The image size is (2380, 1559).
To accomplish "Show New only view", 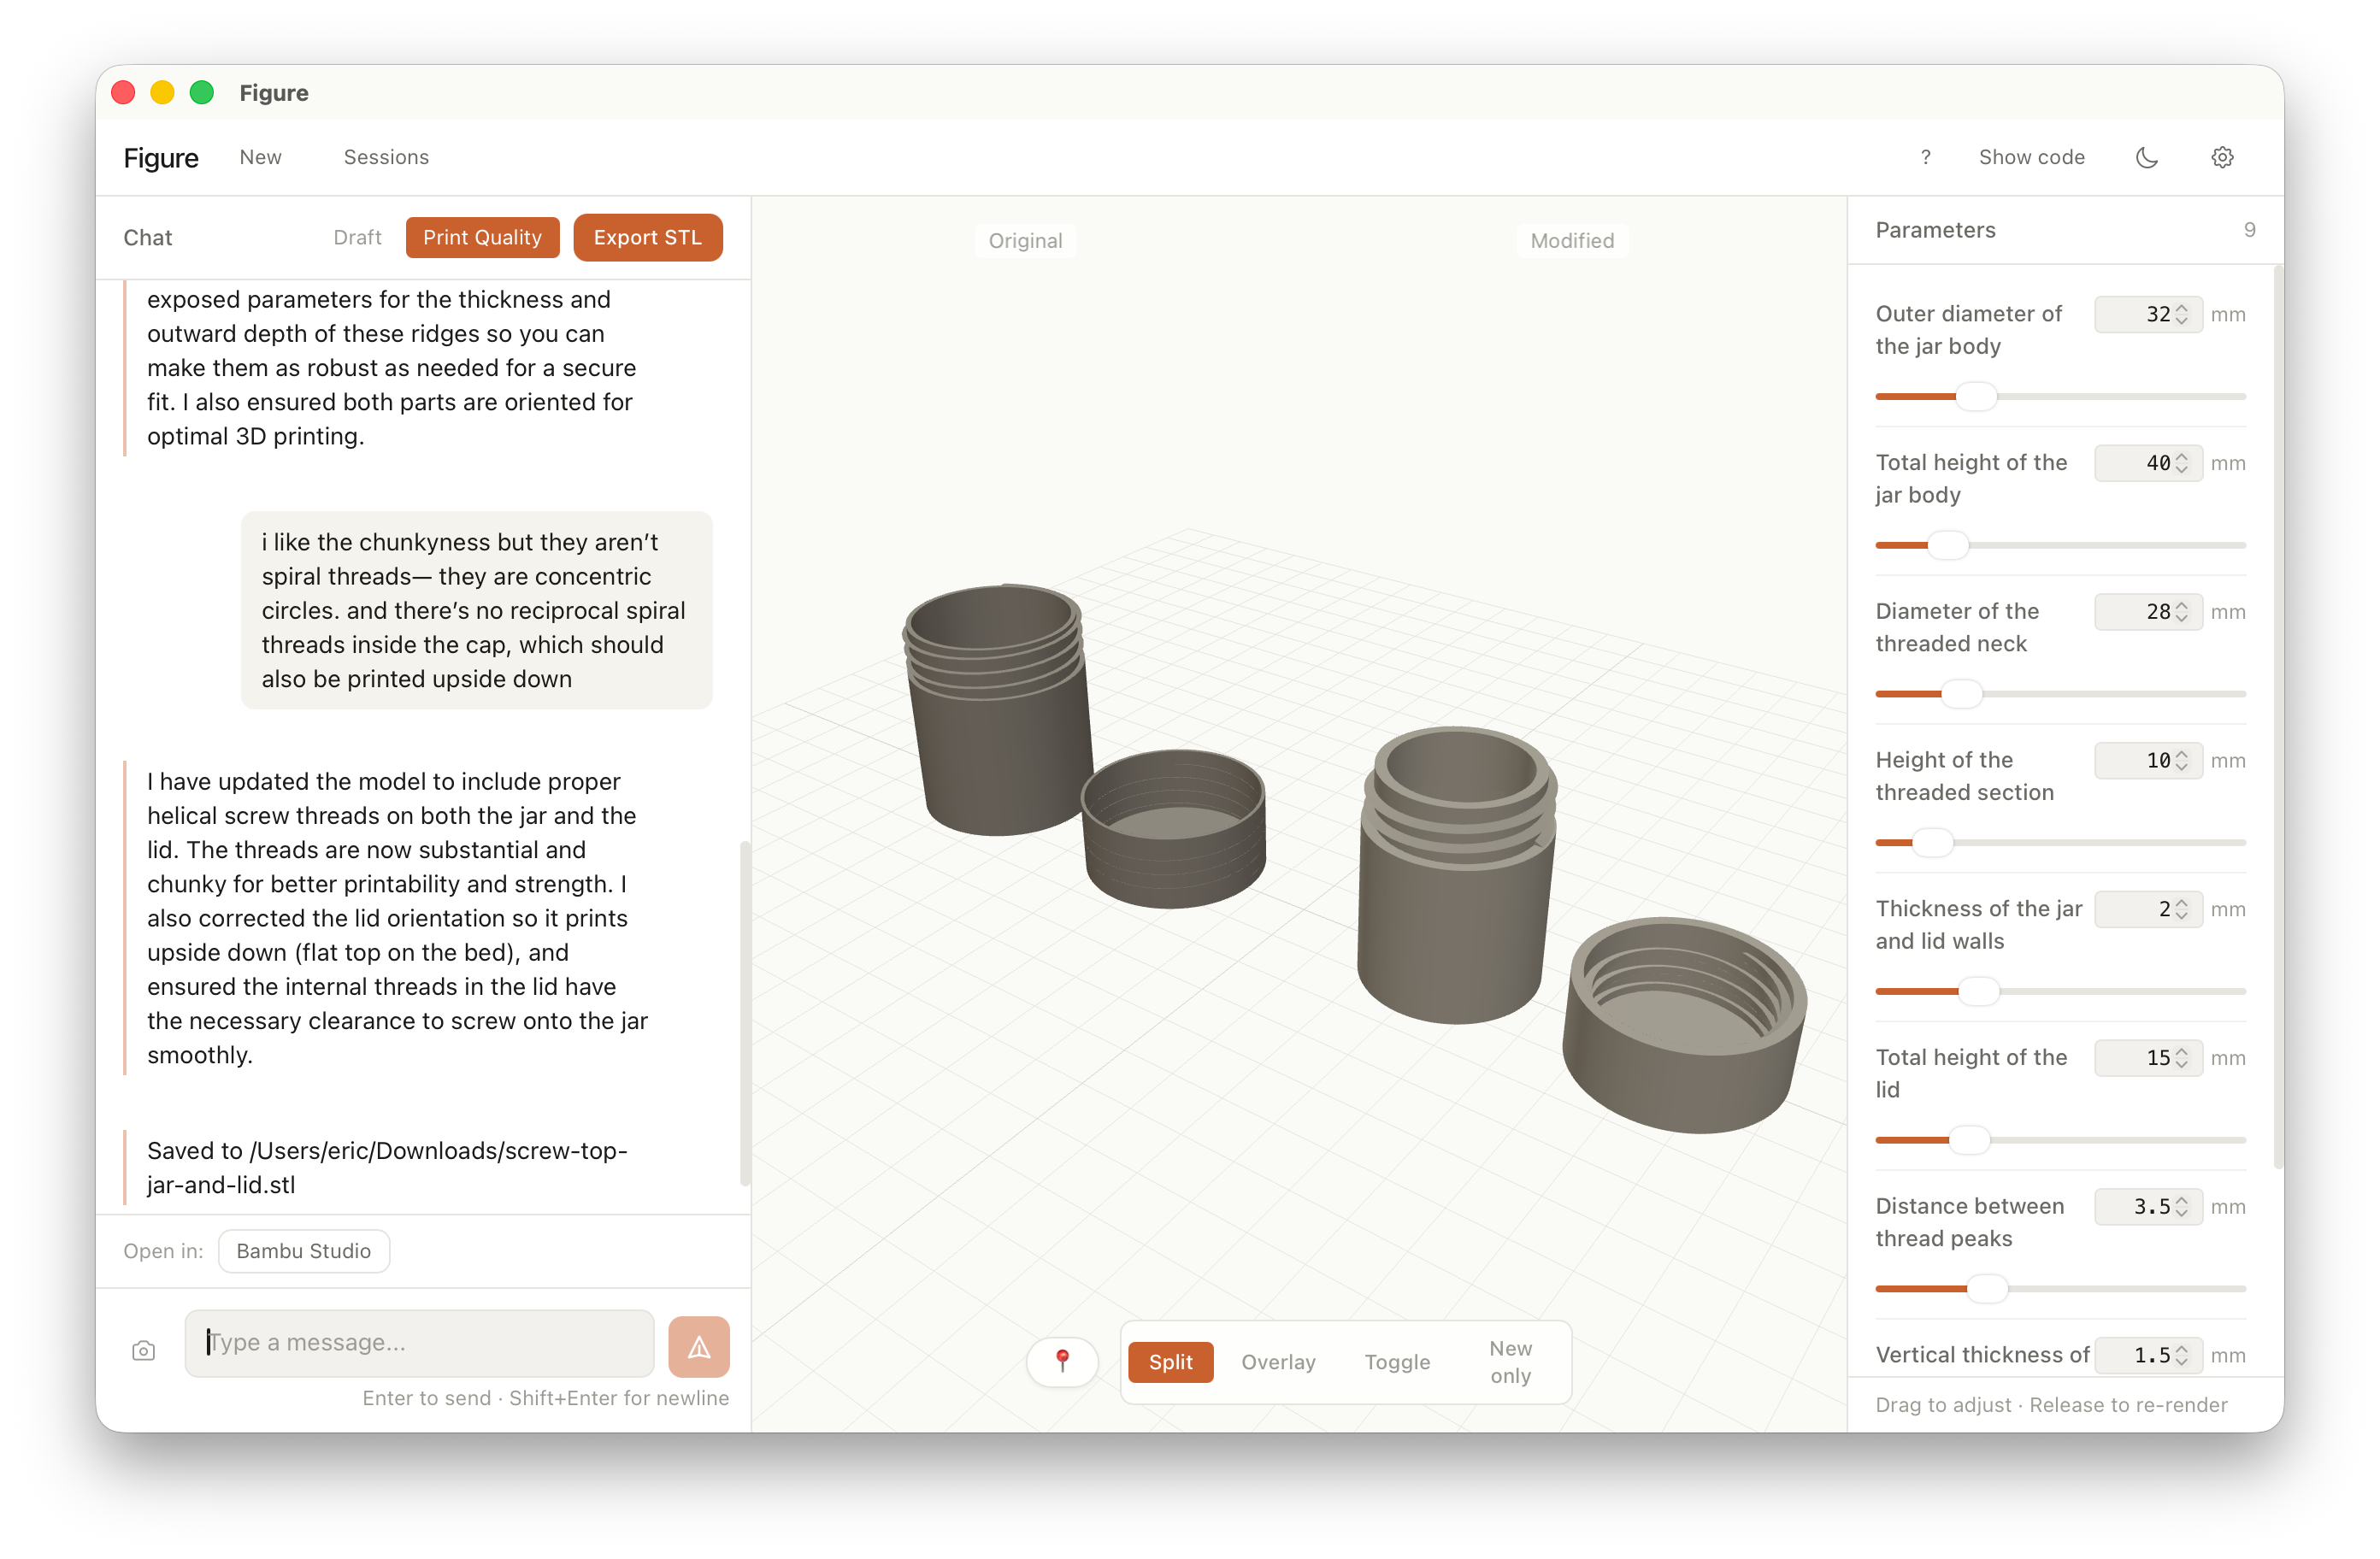I will [x=1510, y=1361].
